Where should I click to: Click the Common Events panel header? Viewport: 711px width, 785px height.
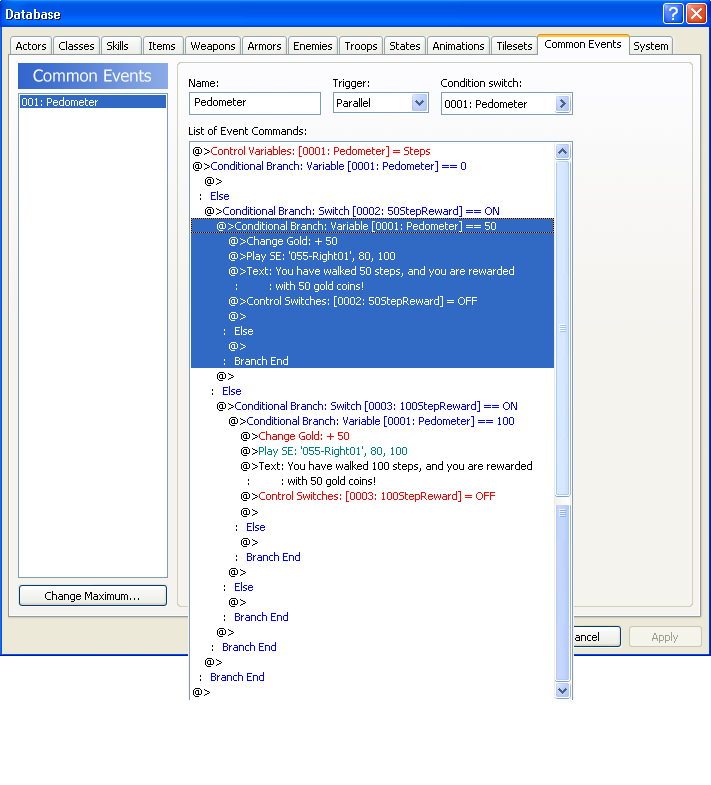coord(93,76)
